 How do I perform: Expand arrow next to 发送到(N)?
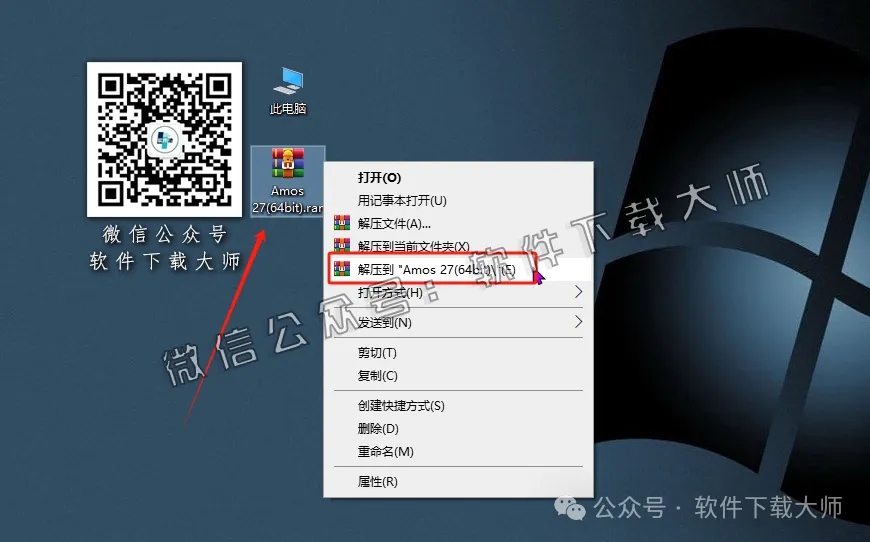(x=578, y=322)
